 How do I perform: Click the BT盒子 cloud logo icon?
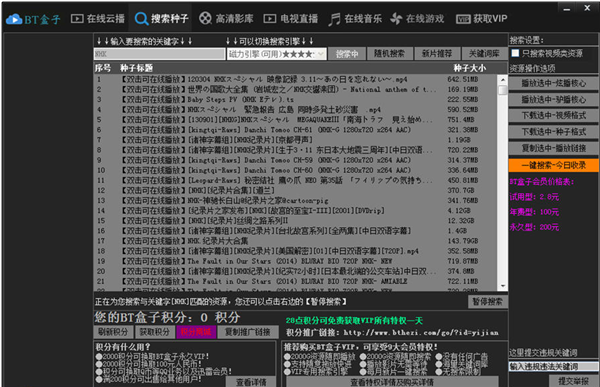[14, 19]
